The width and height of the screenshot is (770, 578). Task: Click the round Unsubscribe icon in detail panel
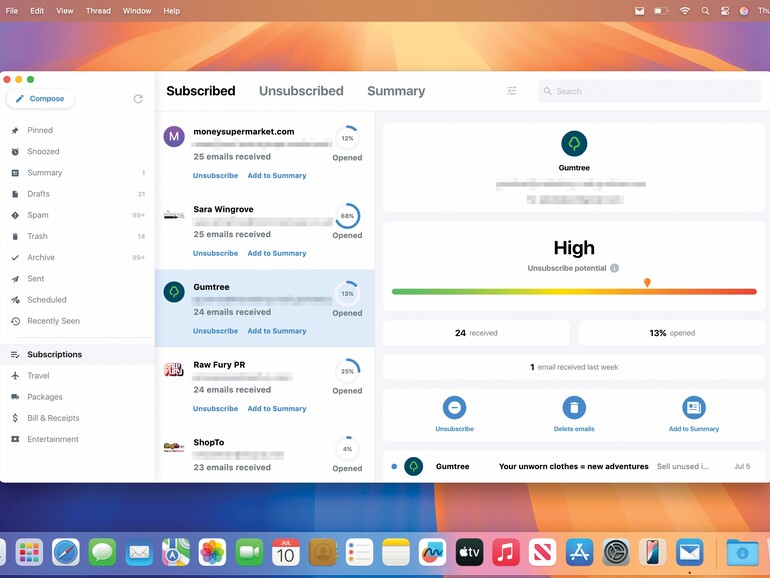[x=454, y=407]
